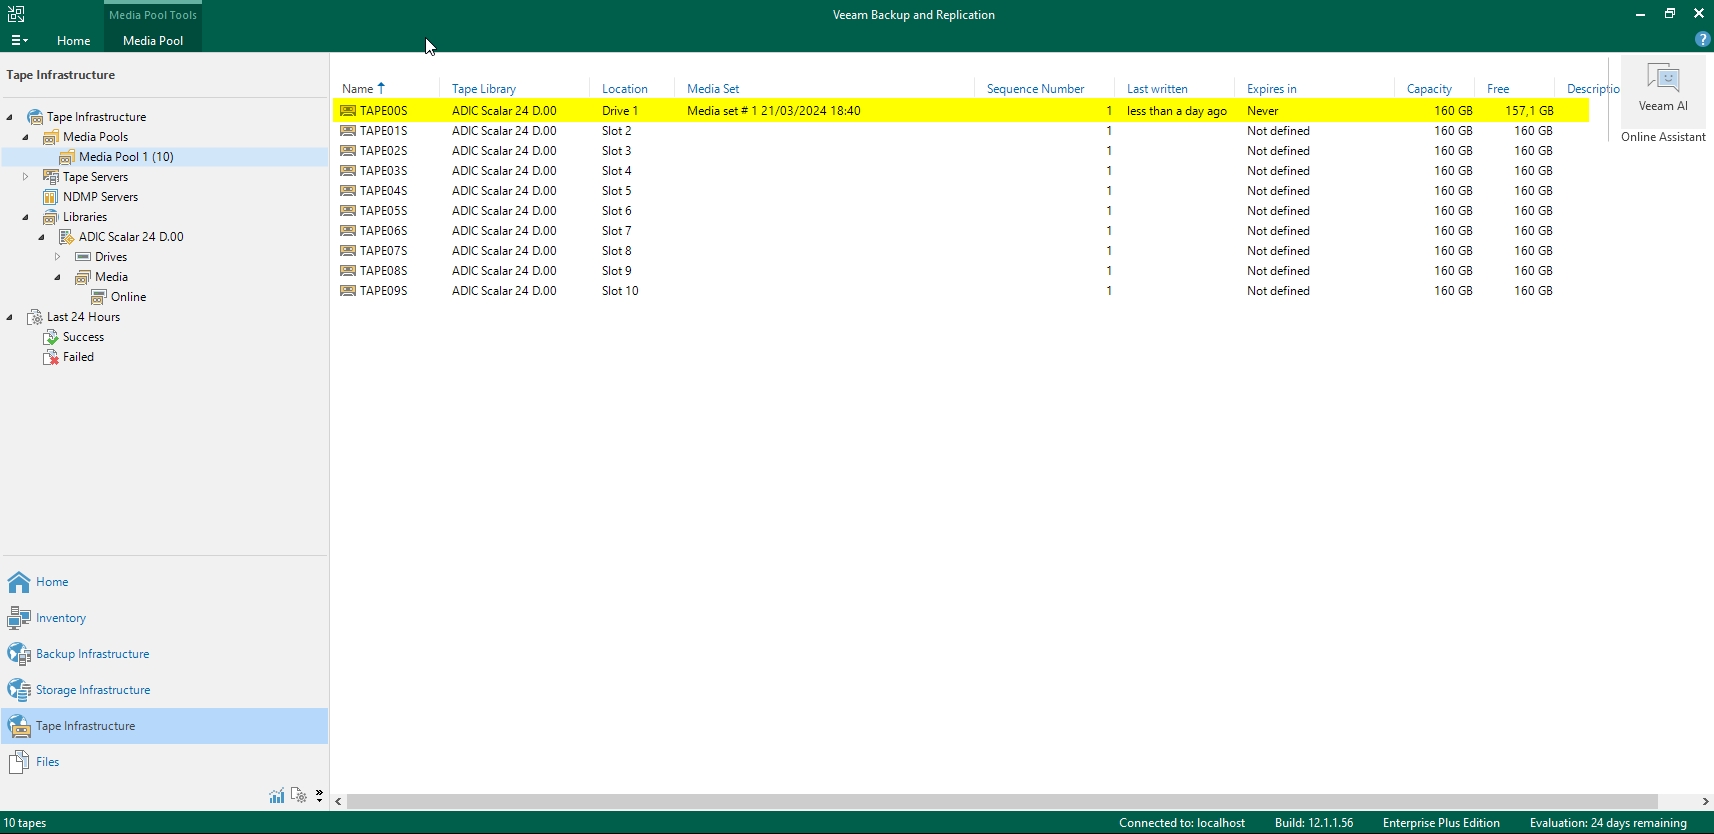Click the Tape Infrastructure view icon
1714x834 pixels.
click(19, 726)
